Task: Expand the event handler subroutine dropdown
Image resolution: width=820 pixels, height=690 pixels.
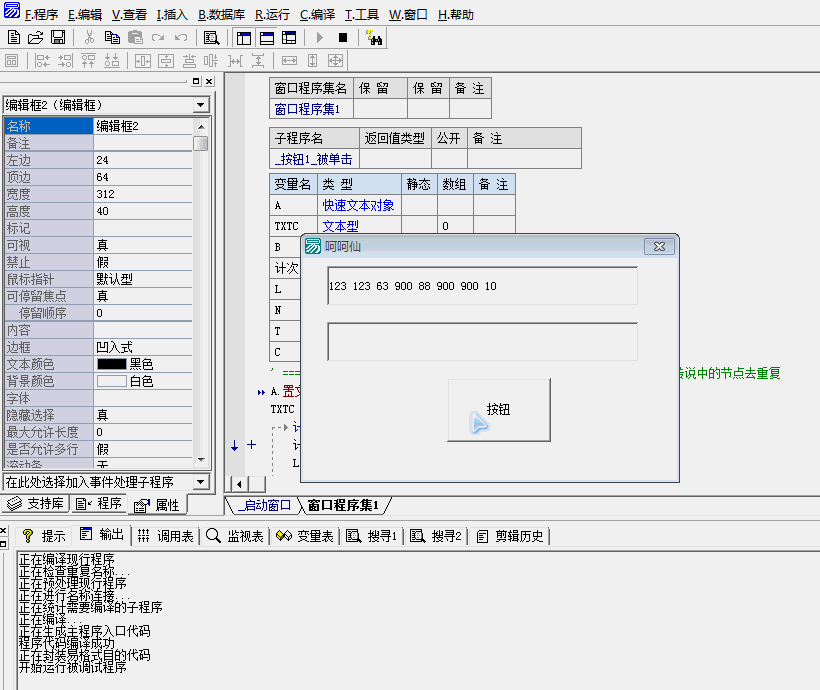Action: click(x=200, y=482)
